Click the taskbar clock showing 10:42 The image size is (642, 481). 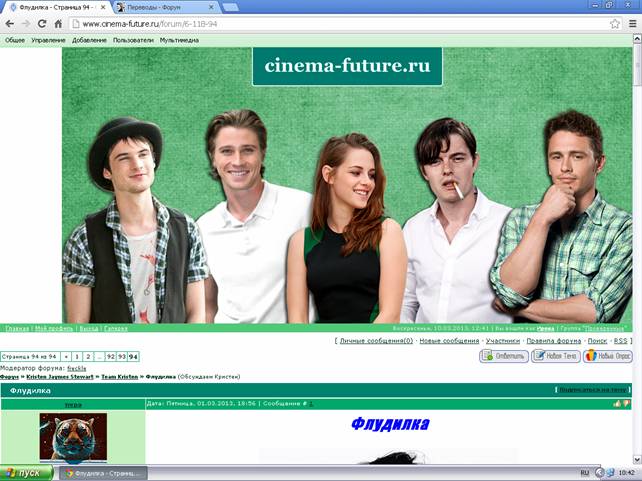626,474
